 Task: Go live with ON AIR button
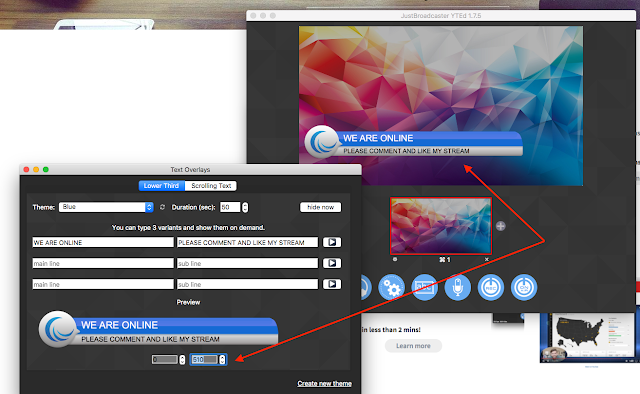(x=524, y=287)
